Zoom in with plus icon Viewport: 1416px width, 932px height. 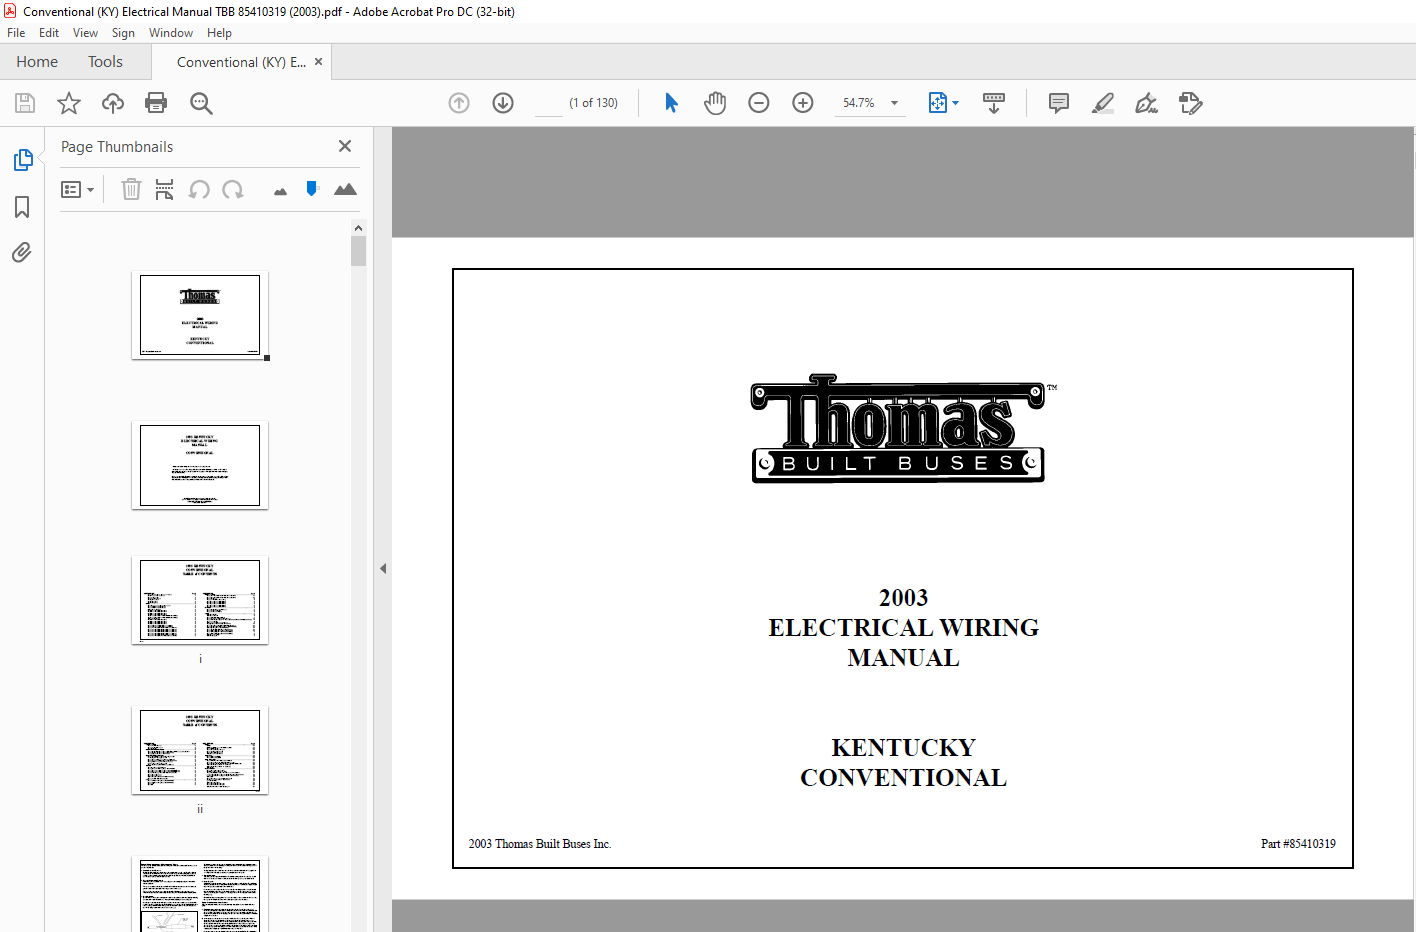pos(803,103)
